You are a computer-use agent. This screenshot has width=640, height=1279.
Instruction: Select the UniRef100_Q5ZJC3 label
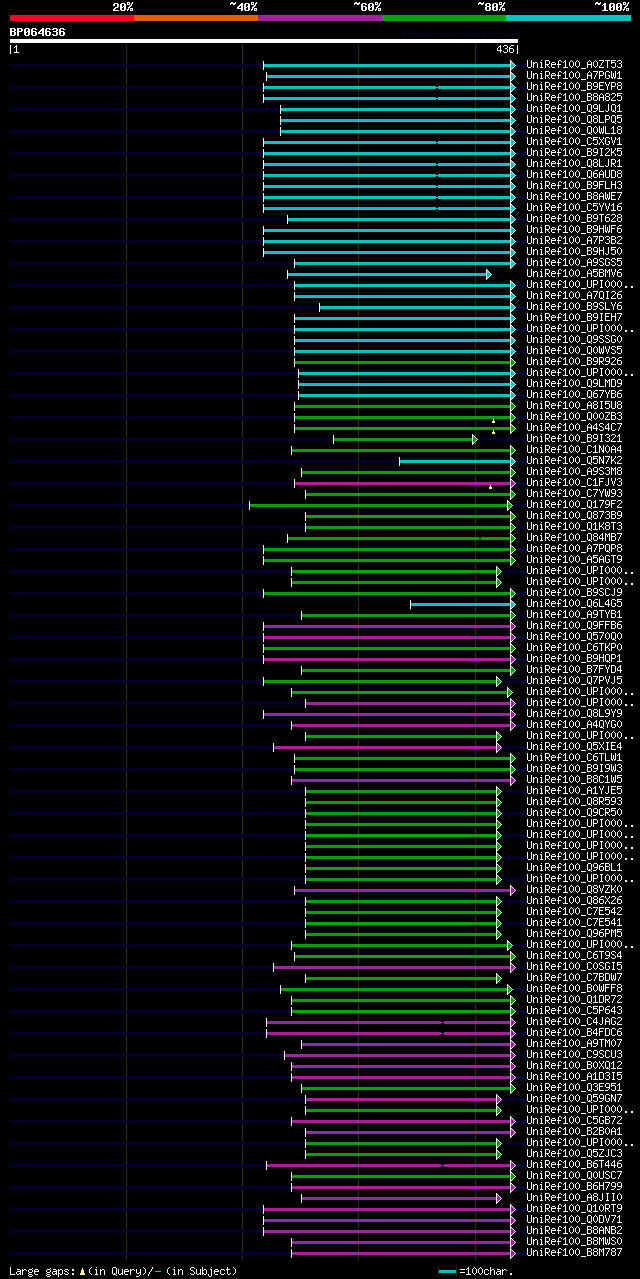574,1154
